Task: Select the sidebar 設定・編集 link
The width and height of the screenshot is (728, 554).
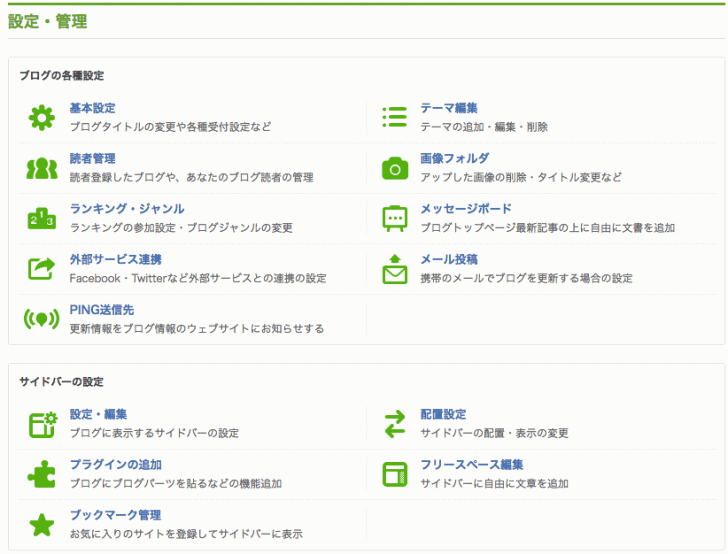Action: [98, 414]
